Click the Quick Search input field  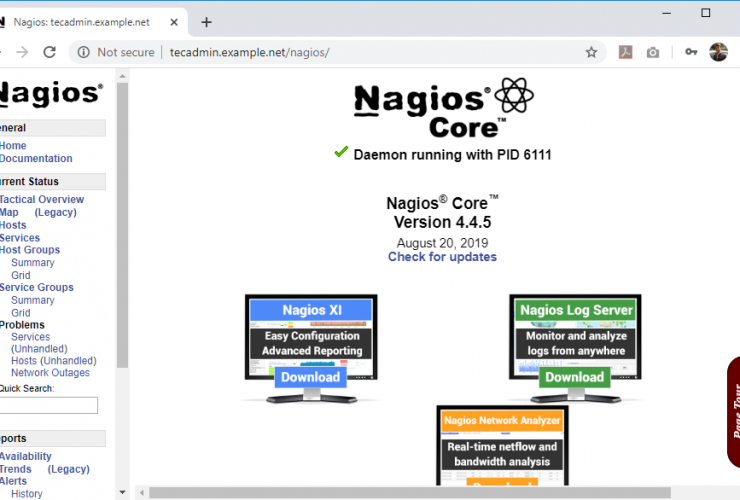point(48,405)
